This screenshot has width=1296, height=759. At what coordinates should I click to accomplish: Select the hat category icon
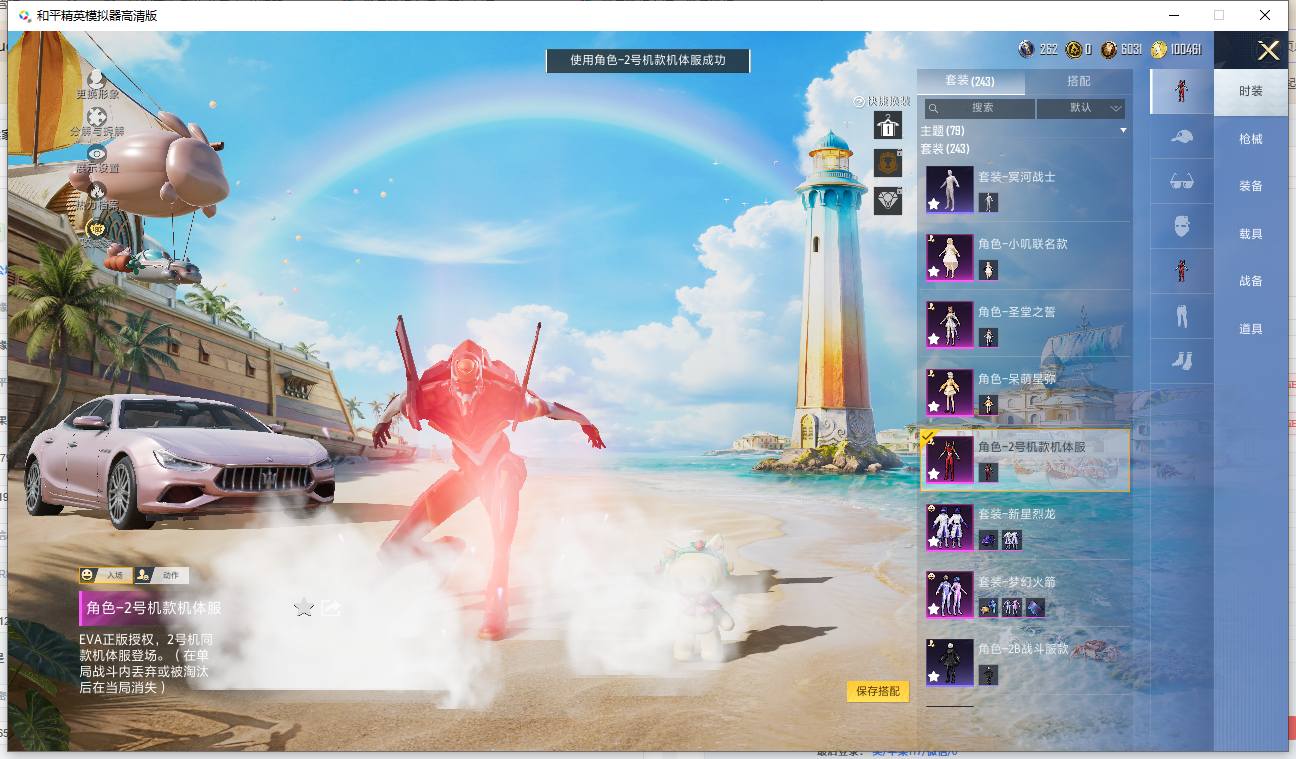pos(1181,136)
